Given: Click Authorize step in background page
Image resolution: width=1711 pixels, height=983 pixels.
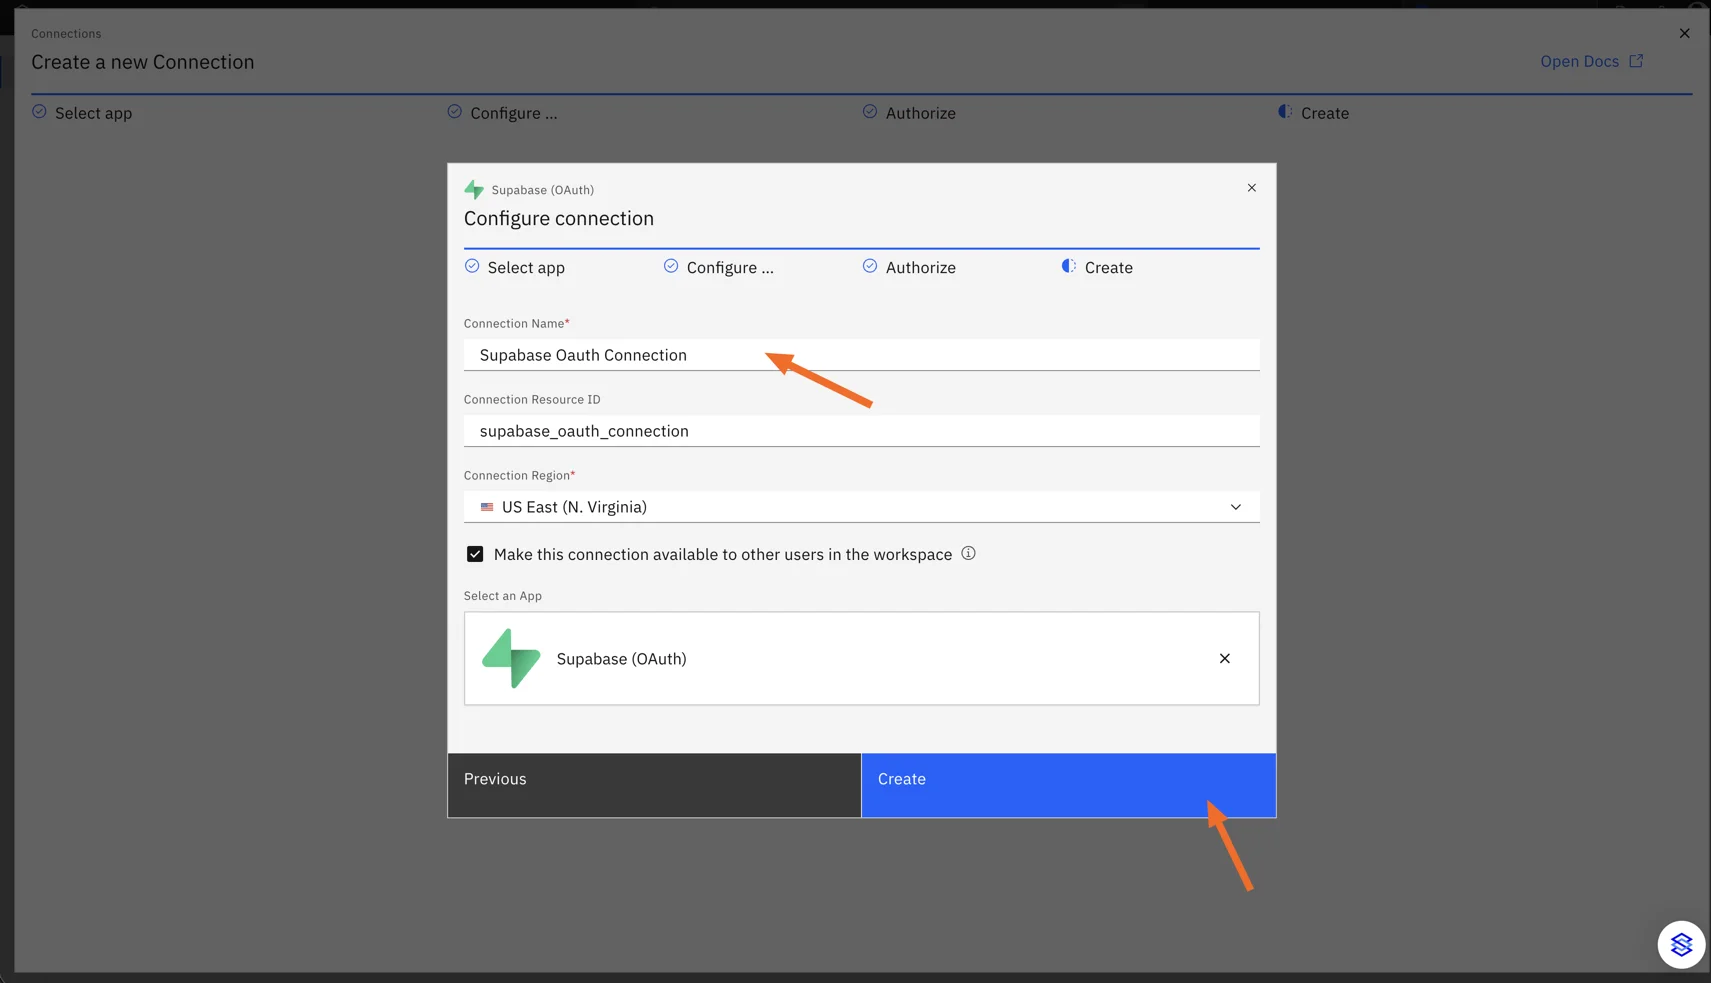Looking at the screenshot, I should point(909,113).
